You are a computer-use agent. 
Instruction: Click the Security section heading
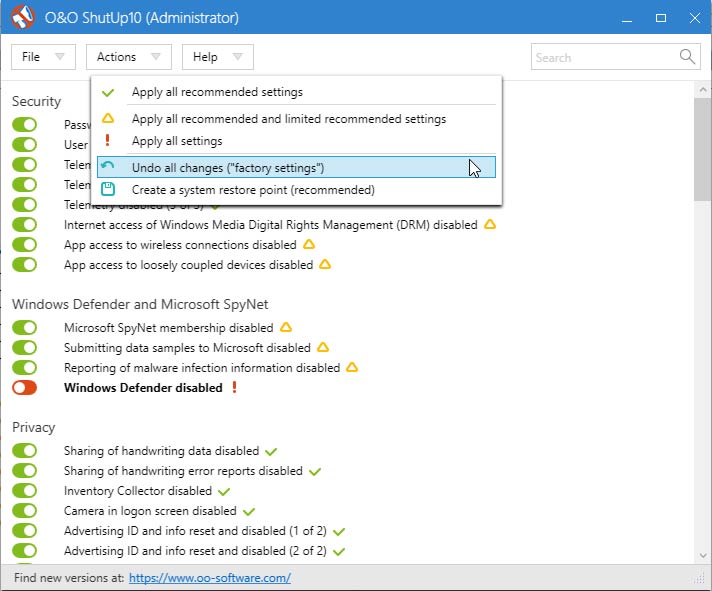36,101
